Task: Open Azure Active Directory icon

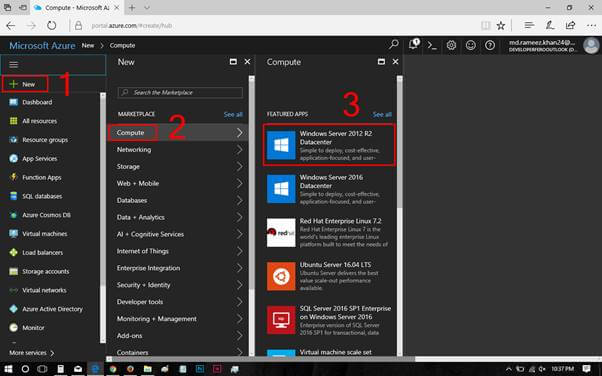Action: pos(13,309)
